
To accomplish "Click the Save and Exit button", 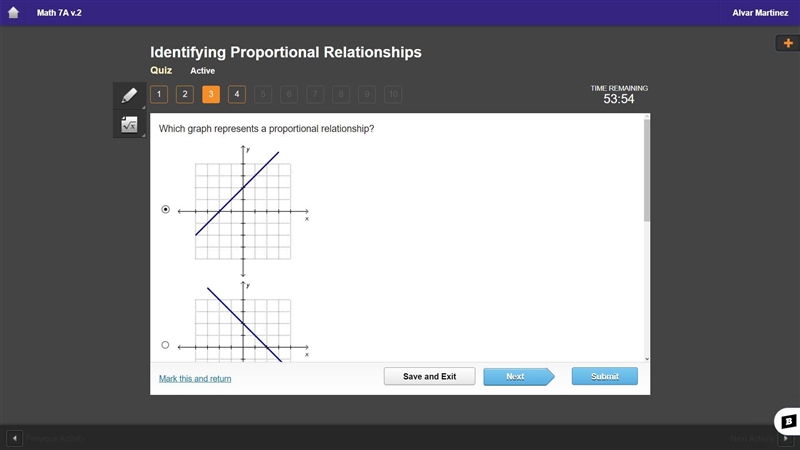I will 430,377.
